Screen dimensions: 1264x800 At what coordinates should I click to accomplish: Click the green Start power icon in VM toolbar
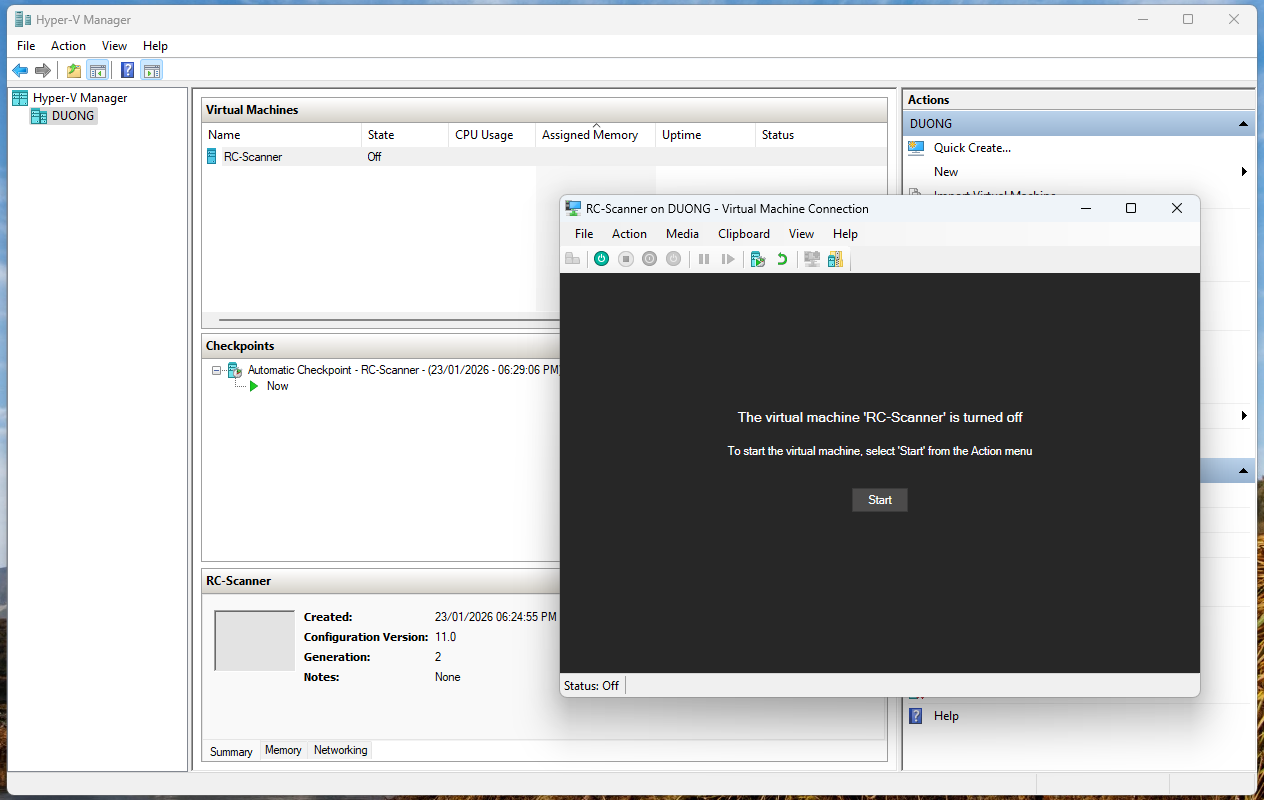pos(601,259)
